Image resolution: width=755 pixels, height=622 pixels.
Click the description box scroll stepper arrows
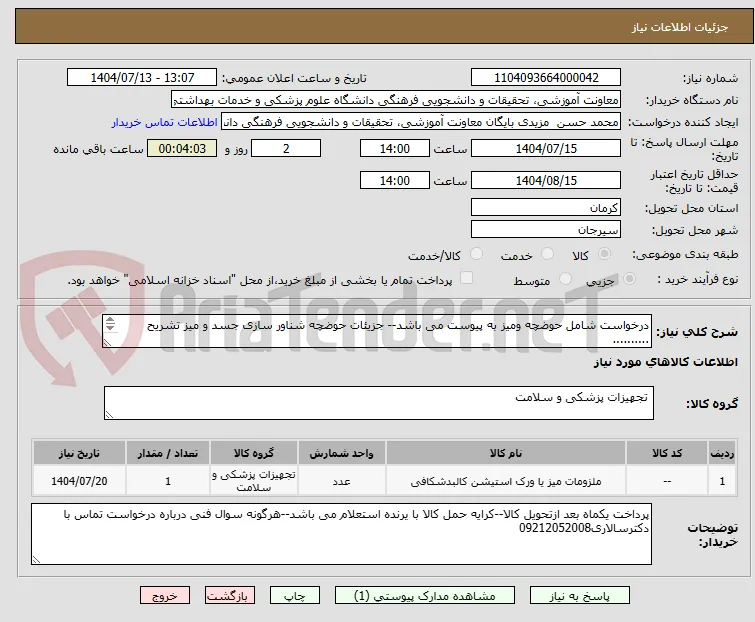(x=110, y=324)
